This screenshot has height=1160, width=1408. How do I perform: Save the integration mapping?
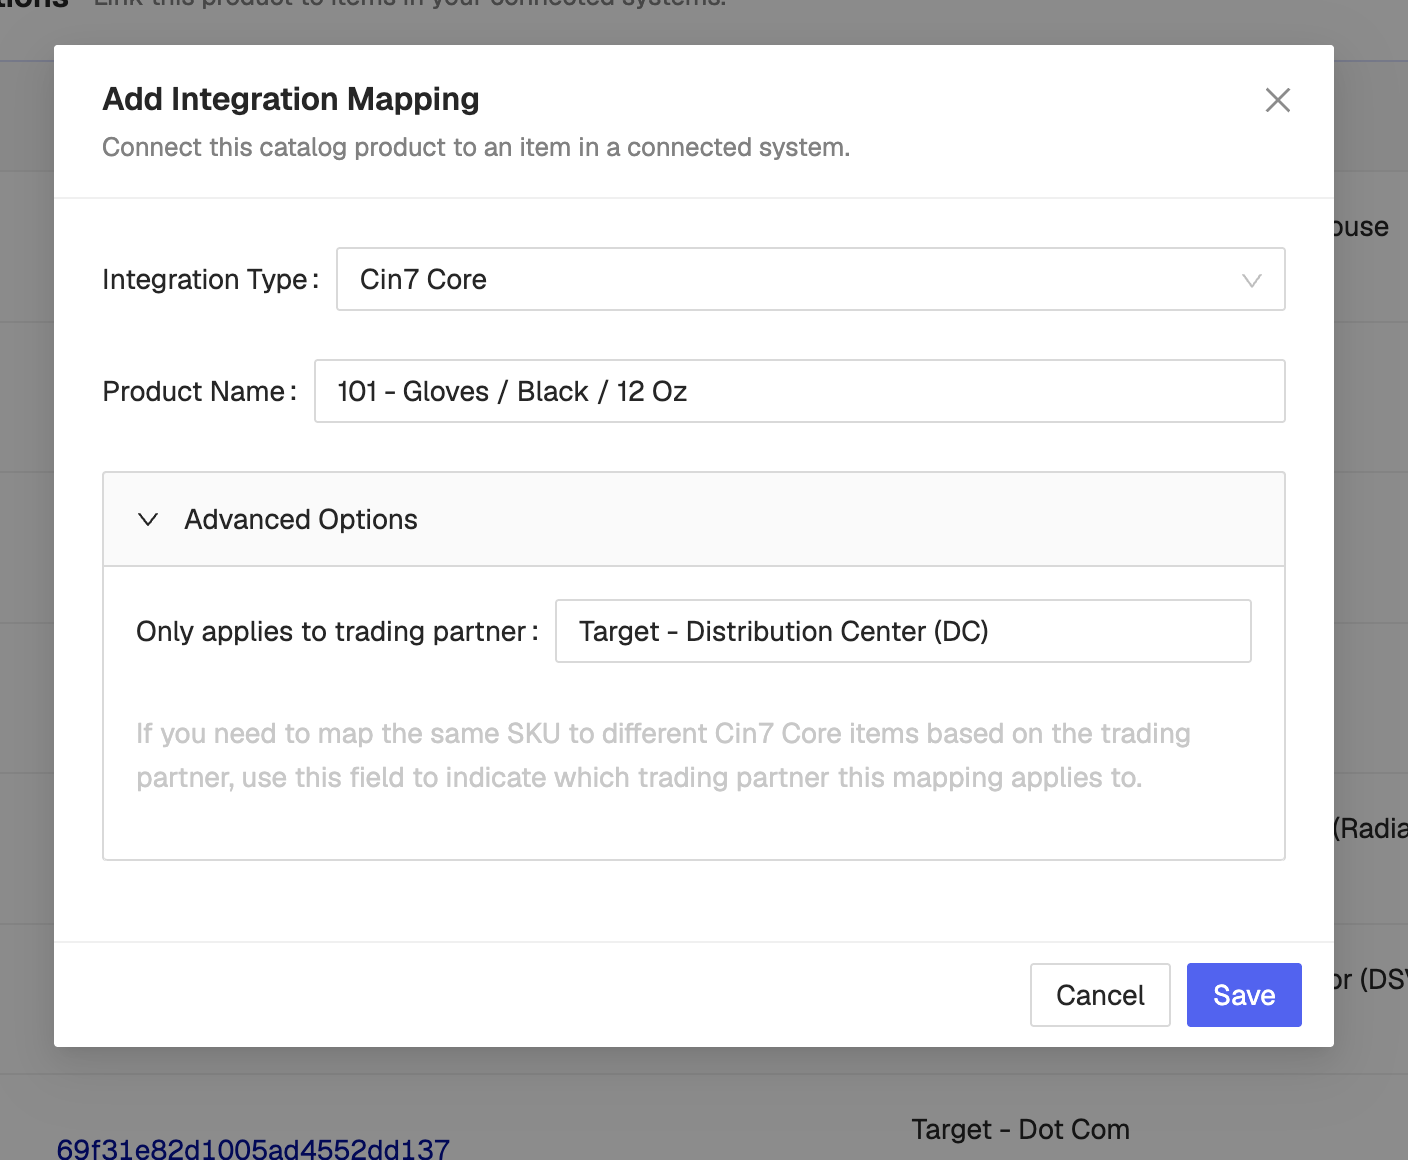(x=1244, y=995)
